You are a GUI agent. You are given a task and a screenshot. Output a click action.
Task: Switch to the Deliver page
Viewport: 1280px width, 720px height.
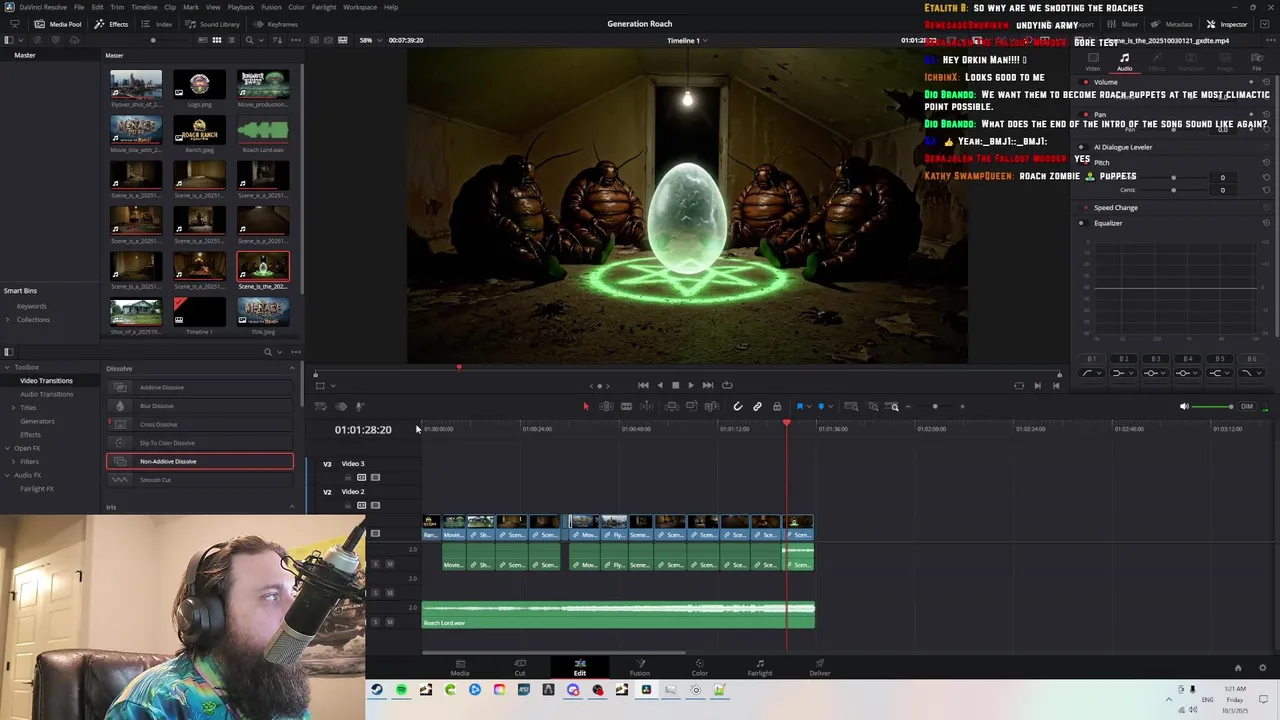tap(820, 666)
